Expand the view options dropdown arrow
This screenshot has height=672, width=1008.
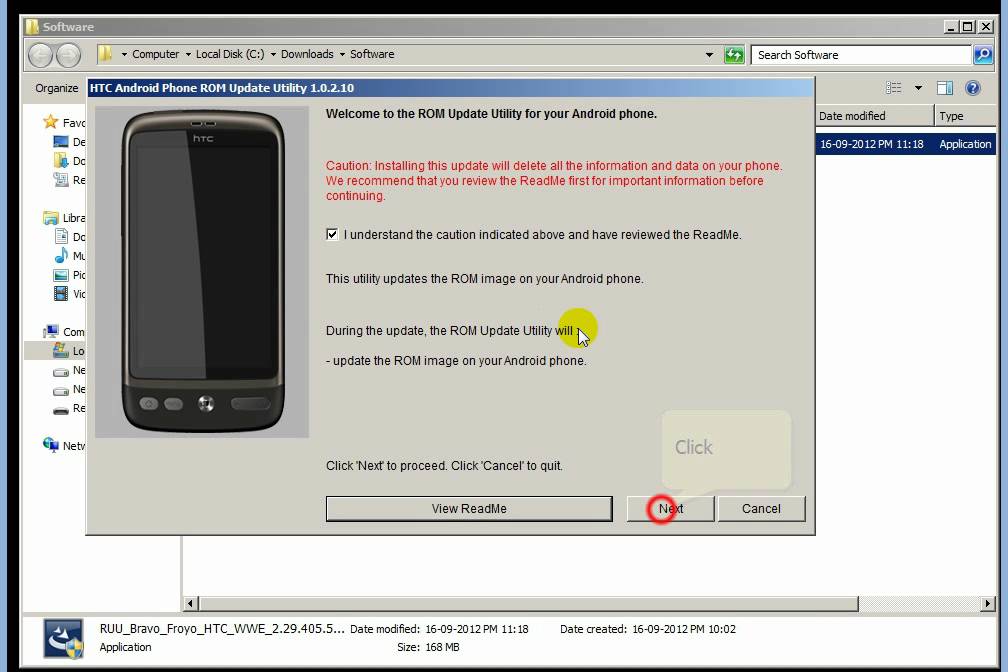[919, 88]
